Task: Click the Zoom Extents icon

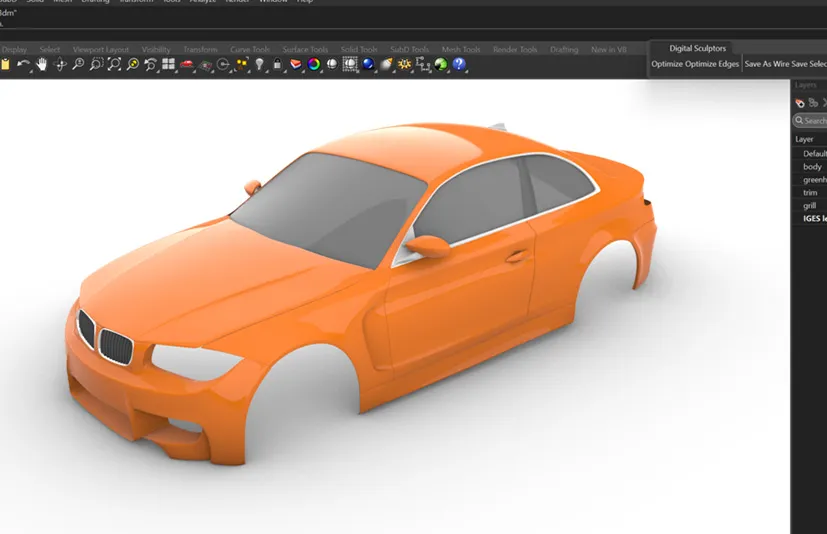Action: pos(114,64)
